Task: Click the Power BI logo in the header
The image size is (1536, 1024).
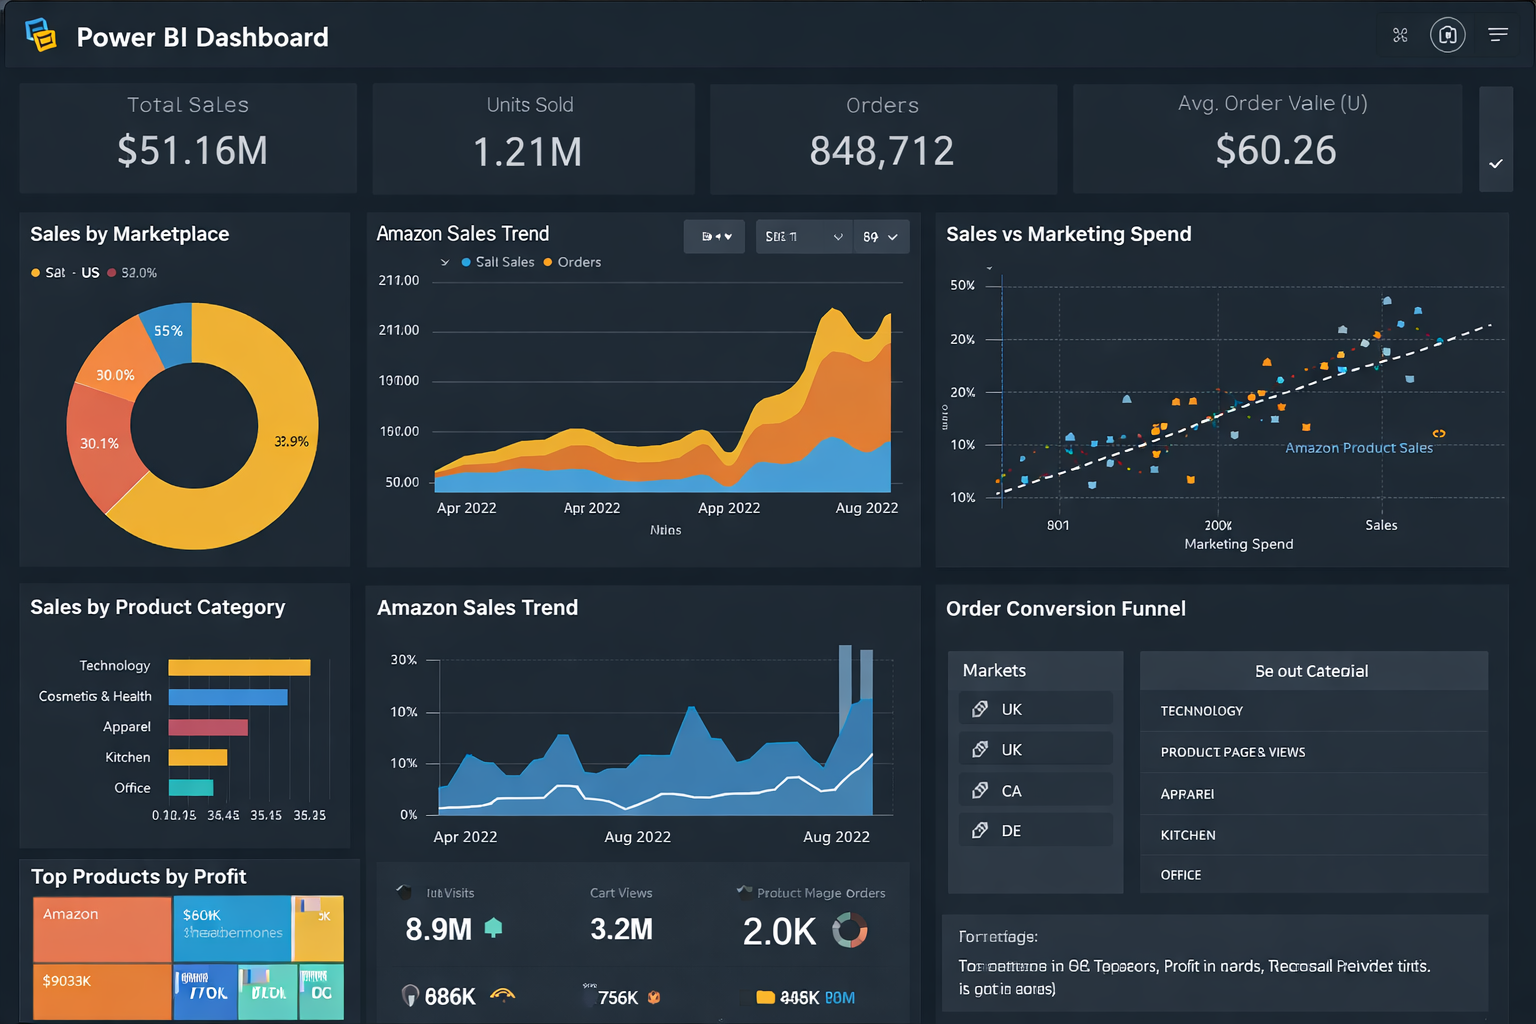Action: 41,33
